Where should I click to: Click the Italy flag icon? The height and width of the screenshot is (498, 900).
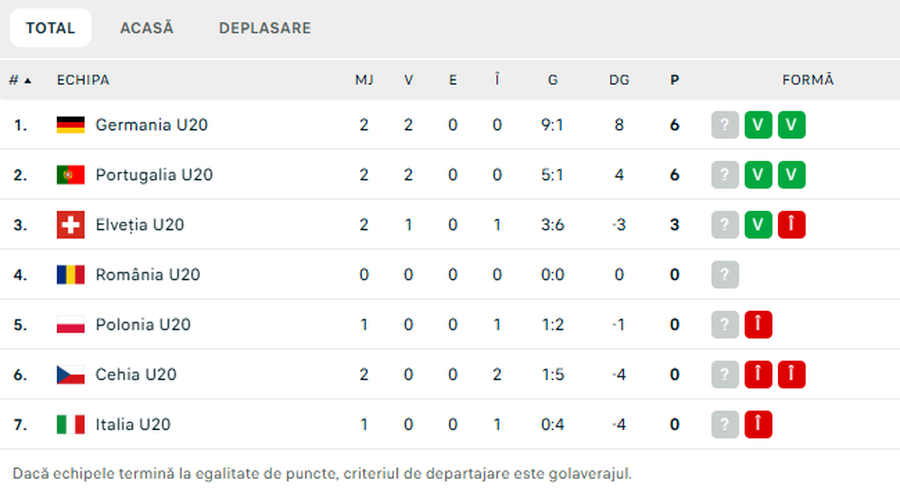pos(70,425)
